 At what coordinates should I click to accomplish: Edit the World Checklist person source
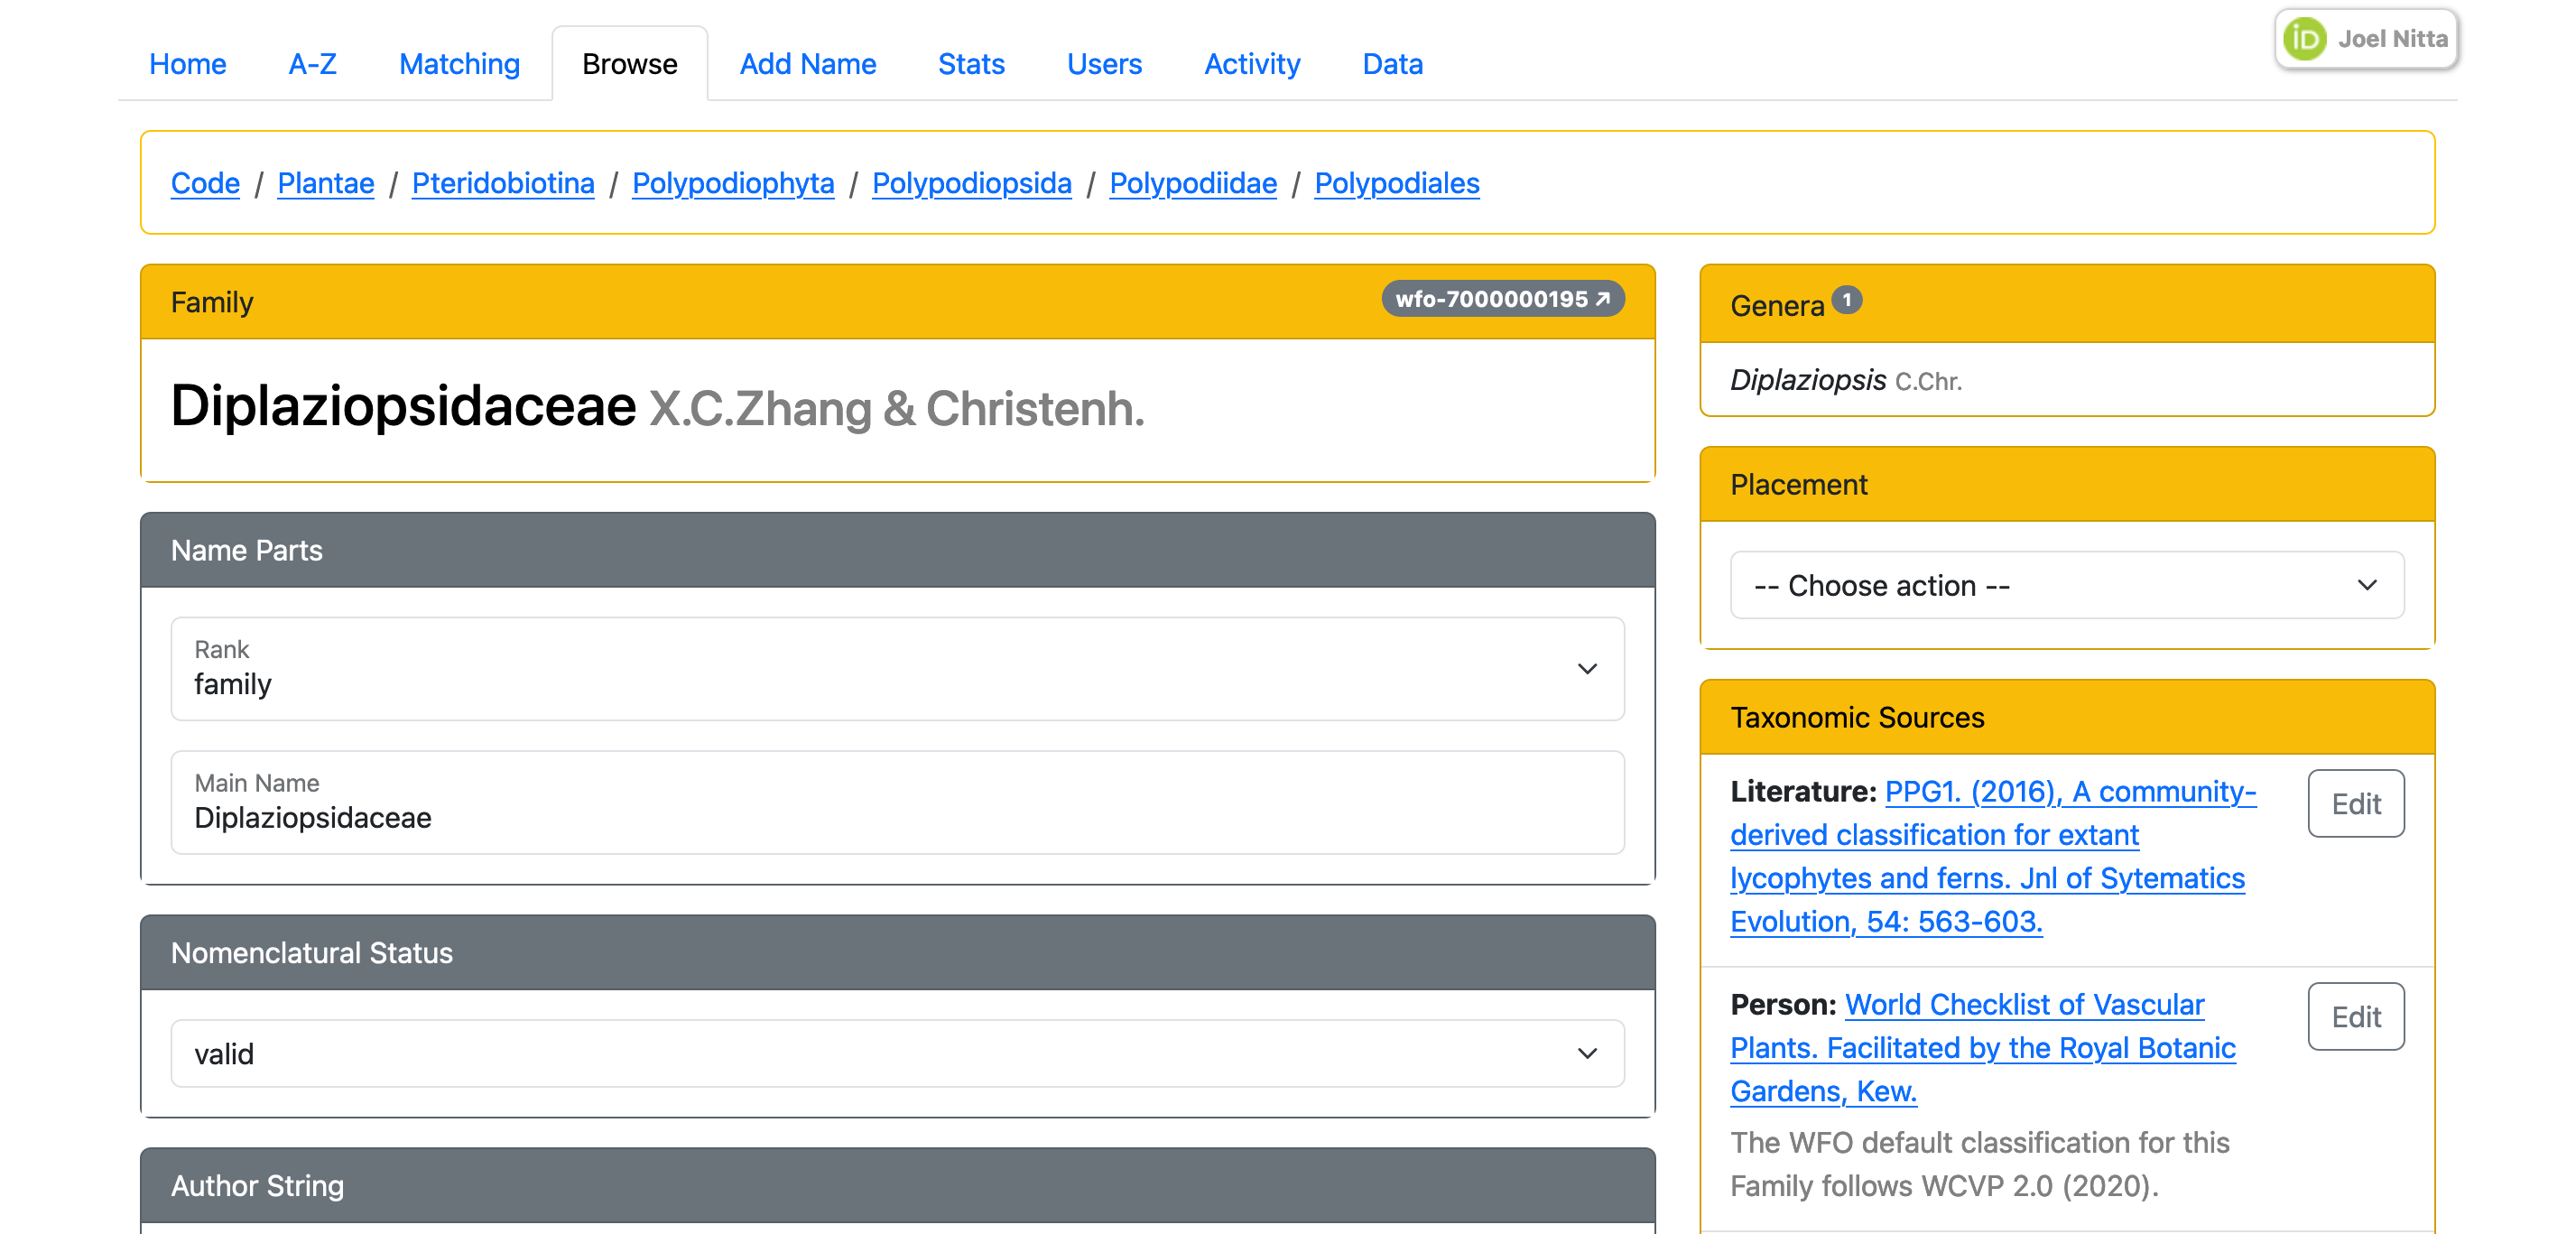pyautogui.click(x=2355, y=1017)
